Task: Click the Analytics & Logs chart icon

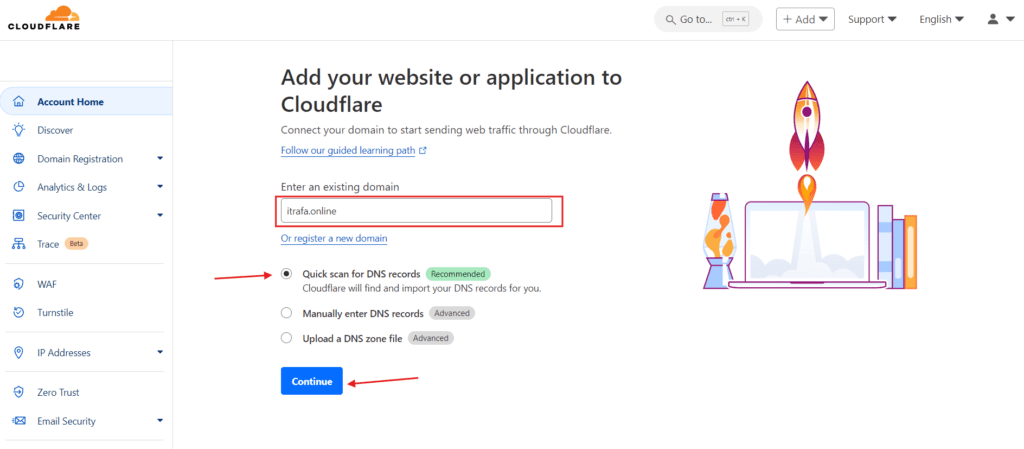Action: click(x=19, y=187)
